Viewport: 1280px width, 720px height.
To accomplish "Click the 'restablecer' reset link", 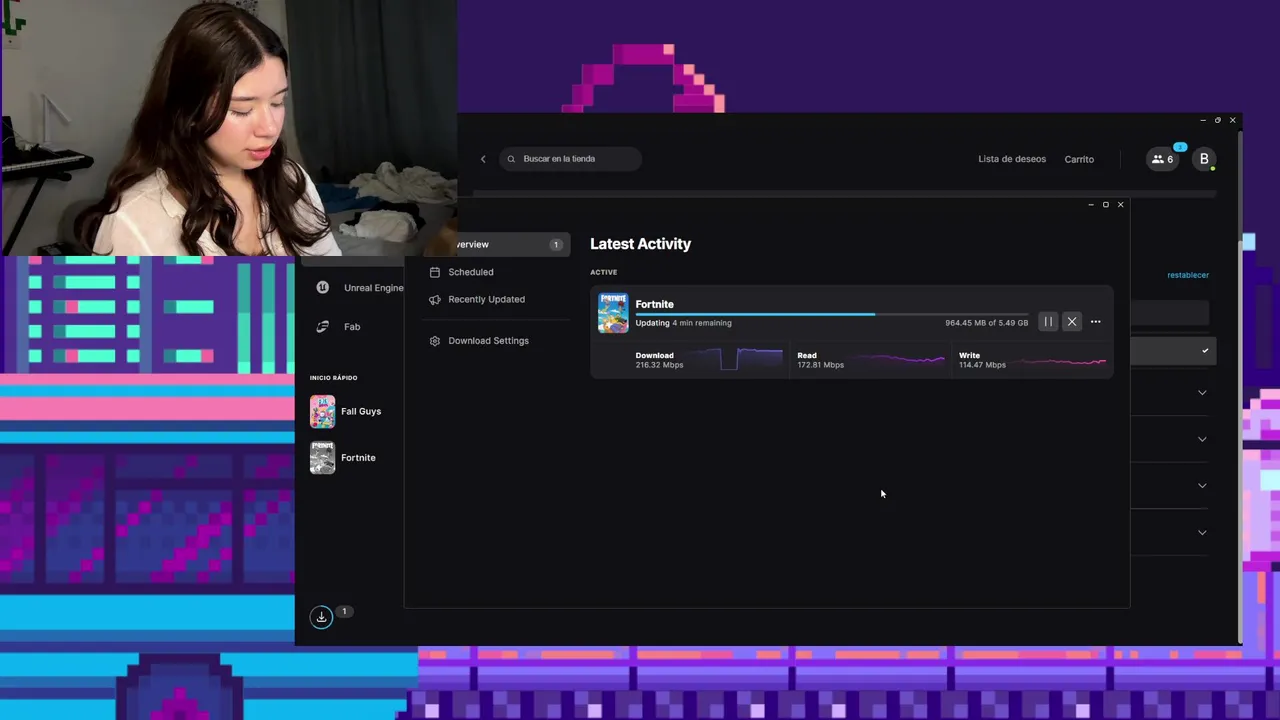I will pyautogui.click(x=1188, y=275).
